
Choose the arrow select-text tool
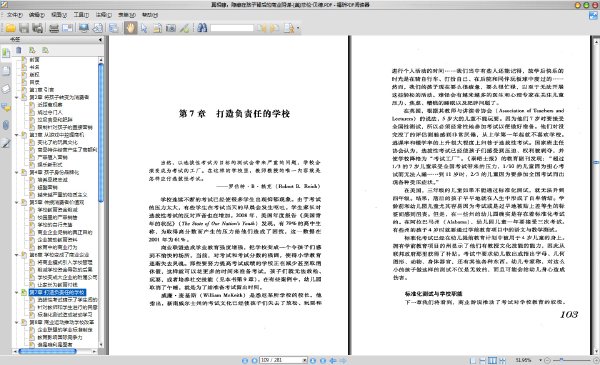tap(144, 28)
